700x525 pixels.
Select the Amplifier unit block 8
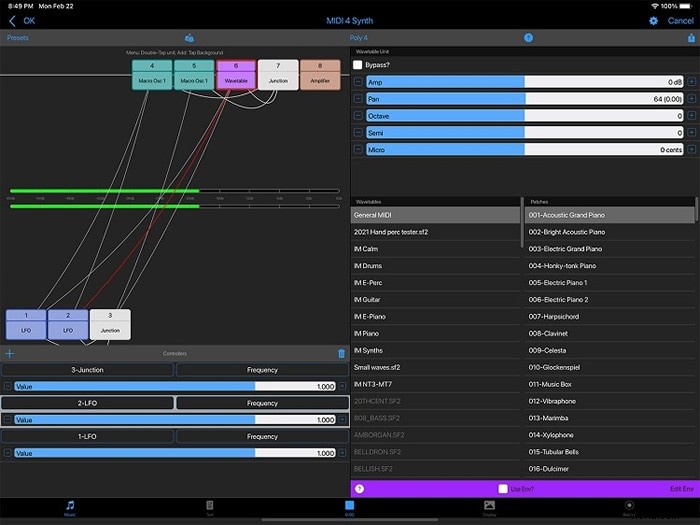pos(320,75)
